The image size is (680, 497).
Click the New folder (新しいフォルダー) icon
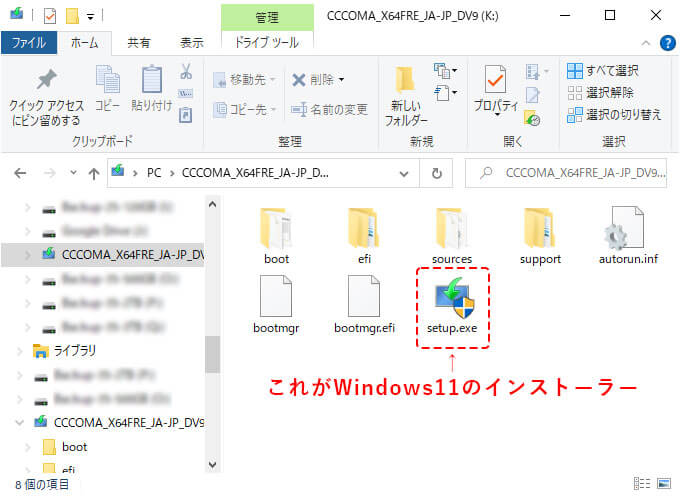pyautogui.click(x=405, y=79)
